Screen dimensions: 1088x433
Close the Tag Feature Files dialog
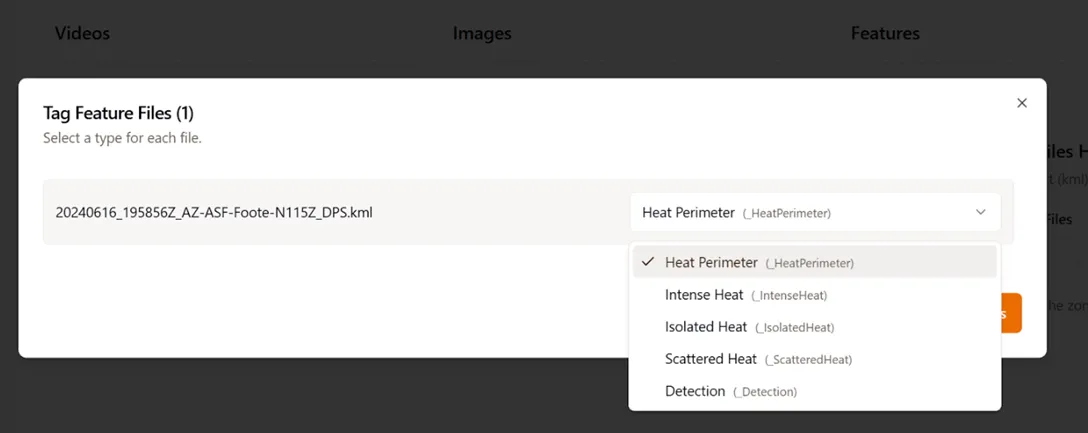click(x=1021, y=103)
